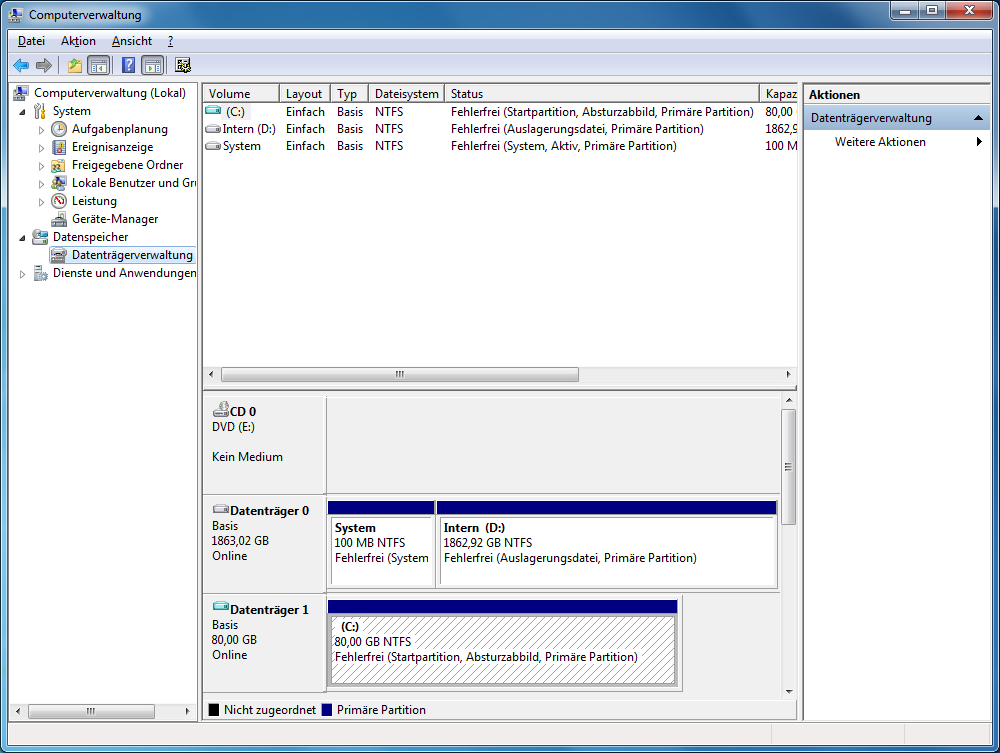The image size is (1000, 753).
Task: Click the CD 0 drive icon
Action: coord(221,409)
